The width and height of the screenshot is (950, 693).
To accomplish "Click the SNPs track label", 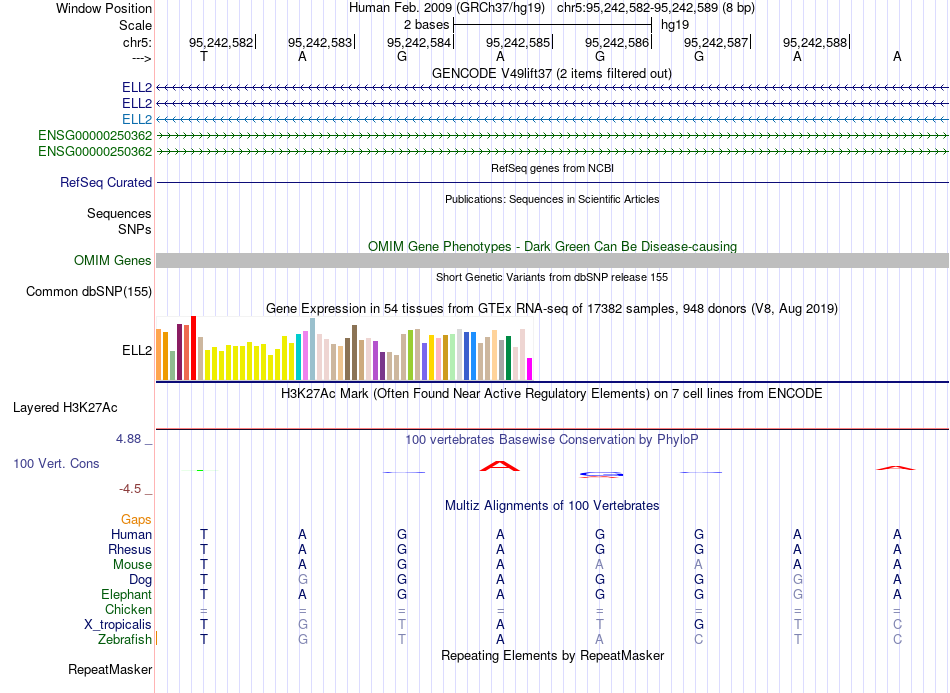I will click(x=135, y=229).
